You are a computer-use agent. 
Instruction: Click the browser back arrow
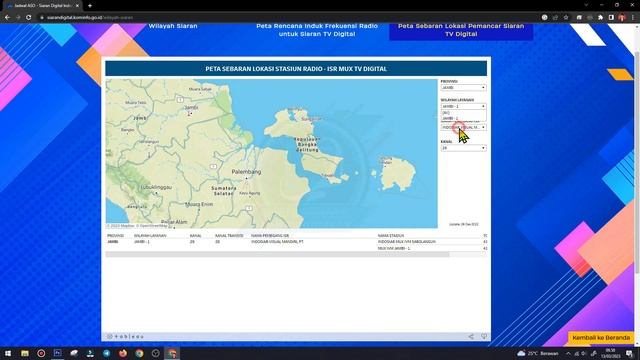pos(7,18)
